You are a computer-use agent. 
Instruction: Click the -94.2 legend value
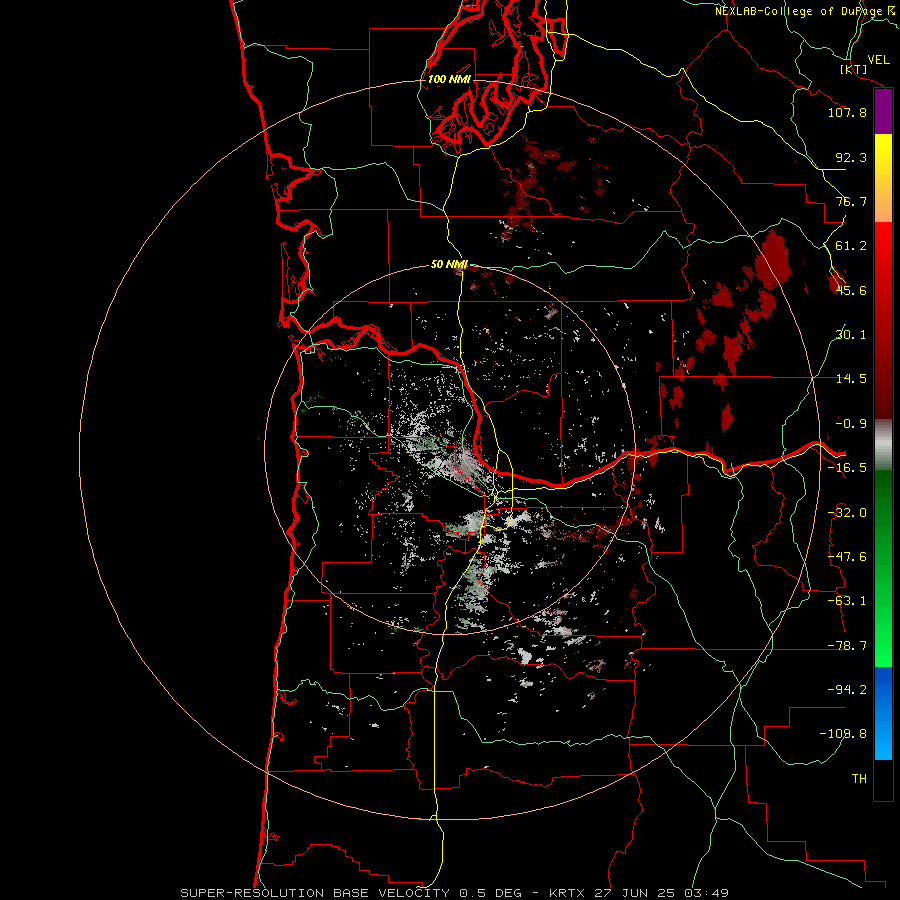tap(847, 690)
